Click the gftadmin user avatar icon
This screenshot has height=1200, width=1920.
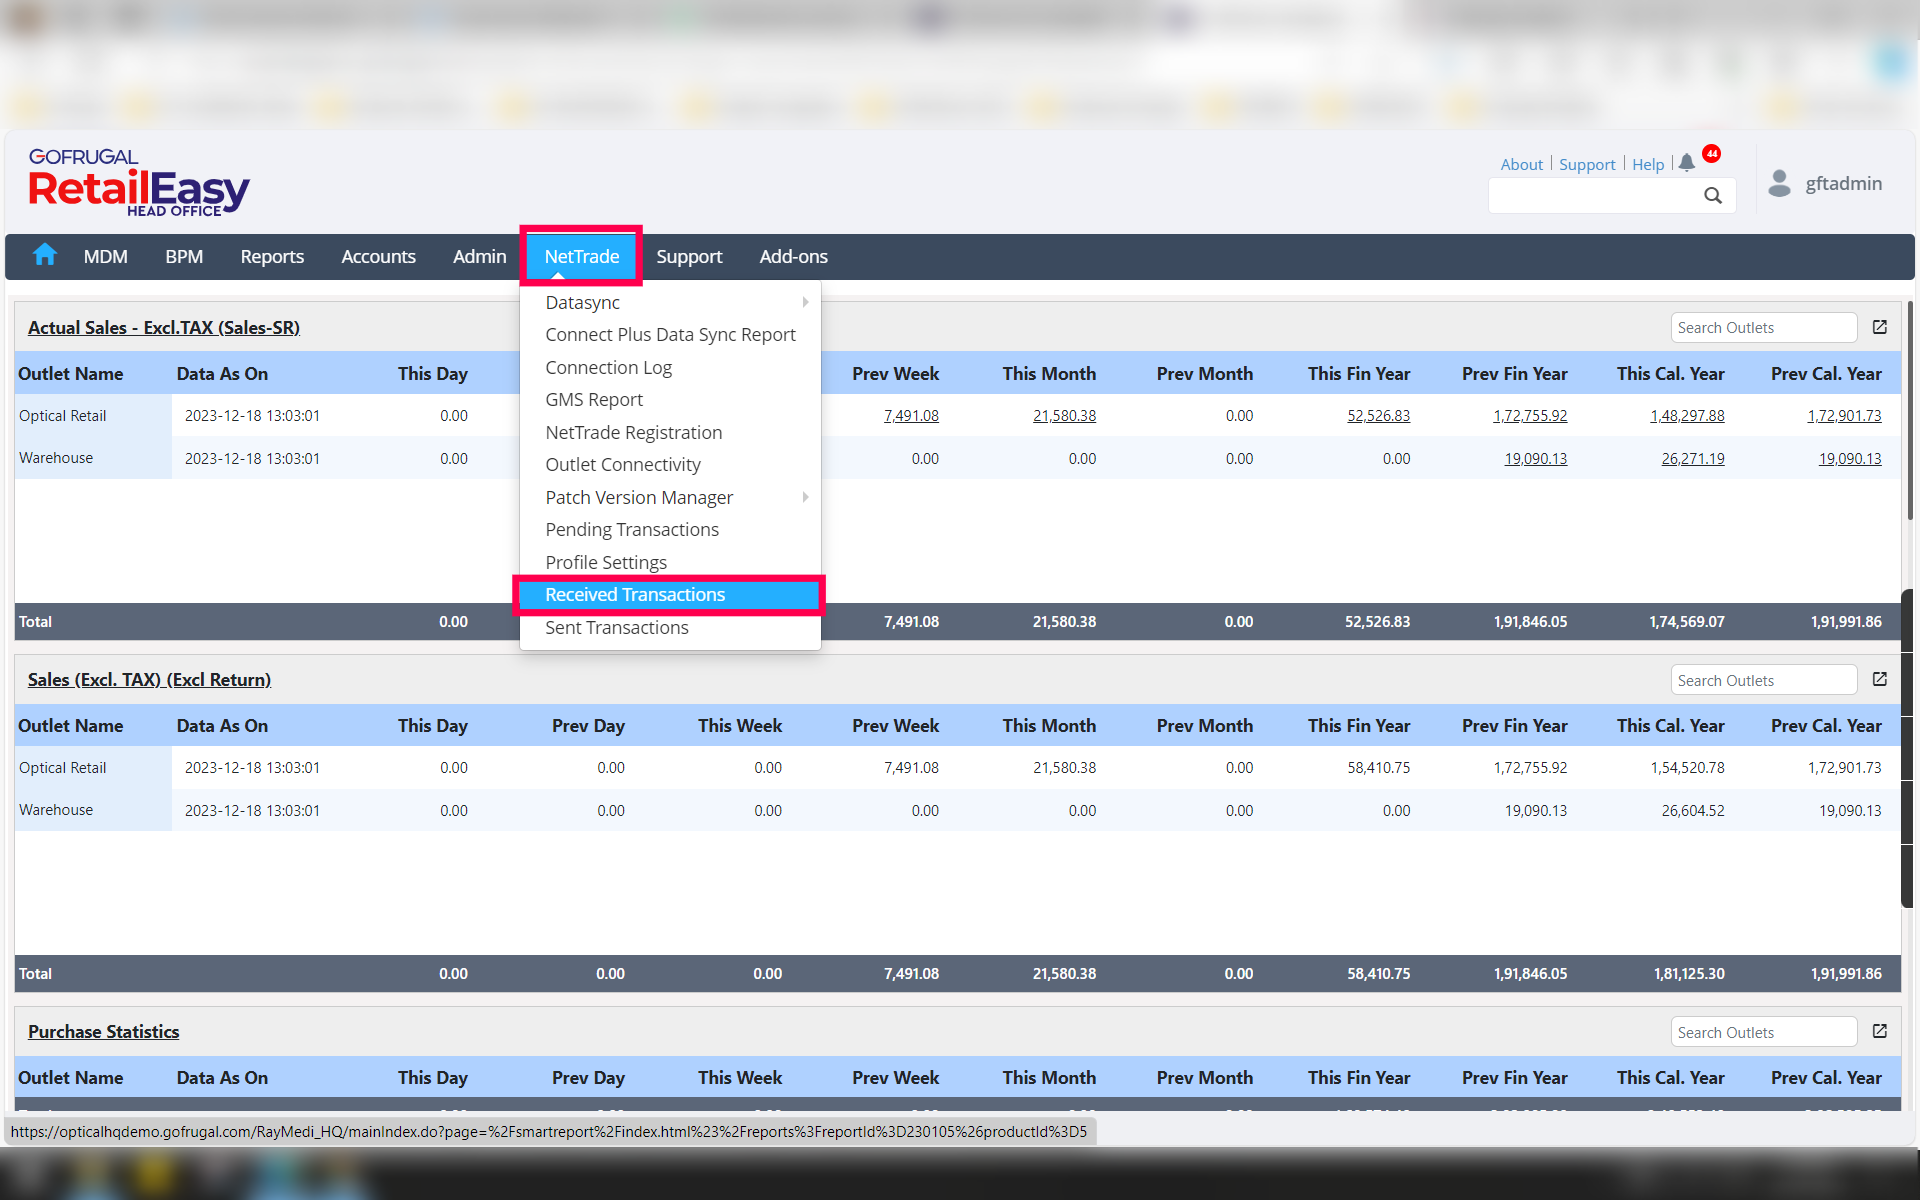pyautogui.click(x=1779, y=183)
